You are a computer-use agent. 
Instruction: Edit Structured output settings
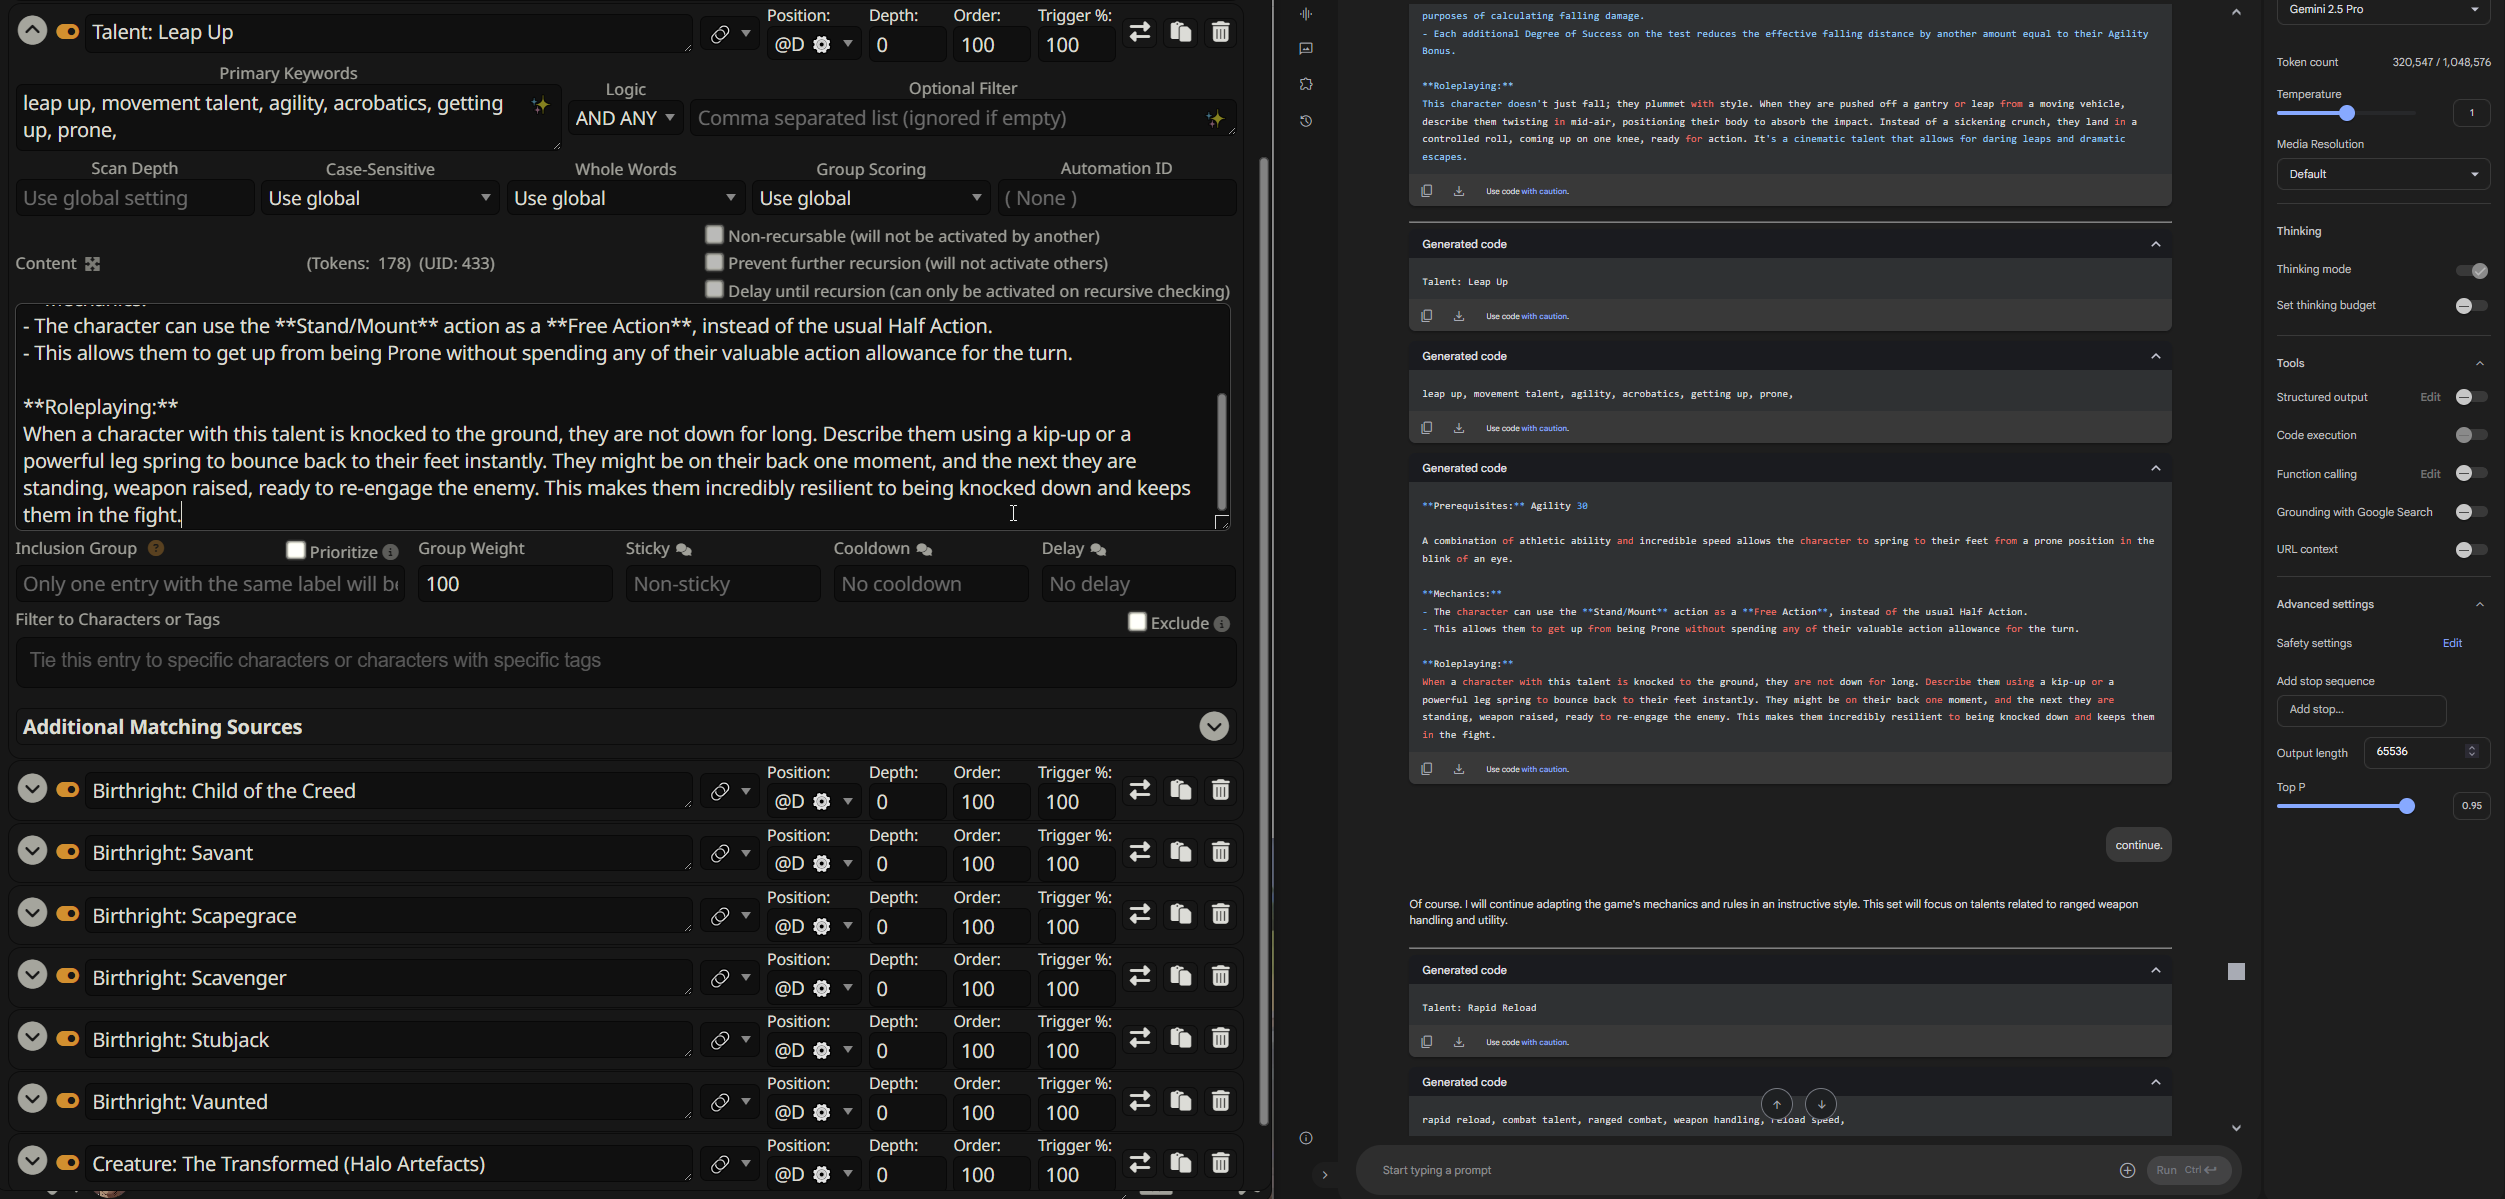(2430, 398)
